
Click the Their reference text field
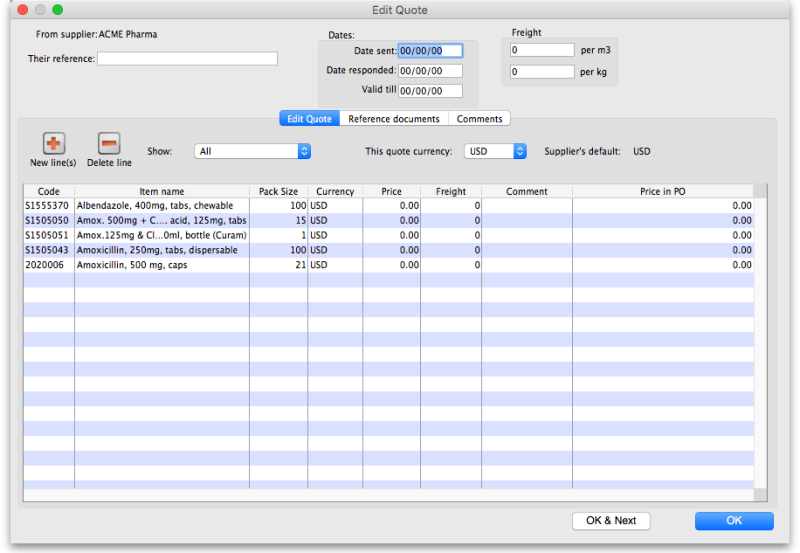[187, 59]
